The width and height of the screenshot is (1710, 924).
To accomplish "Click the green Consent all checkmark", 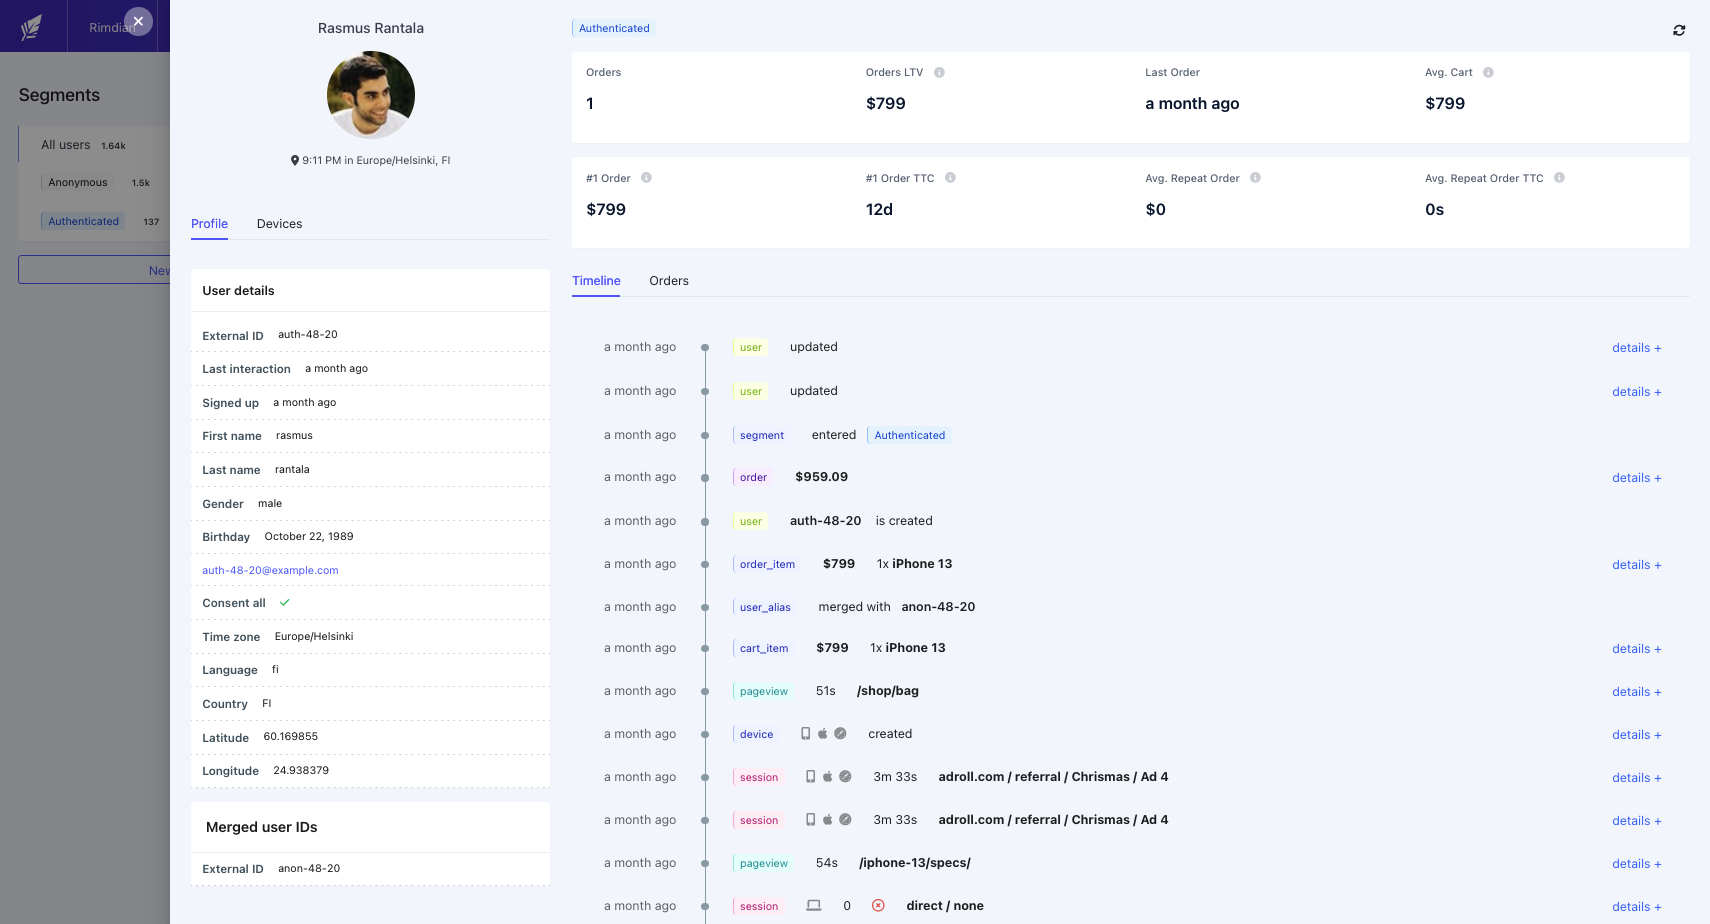I will (285, 602).
